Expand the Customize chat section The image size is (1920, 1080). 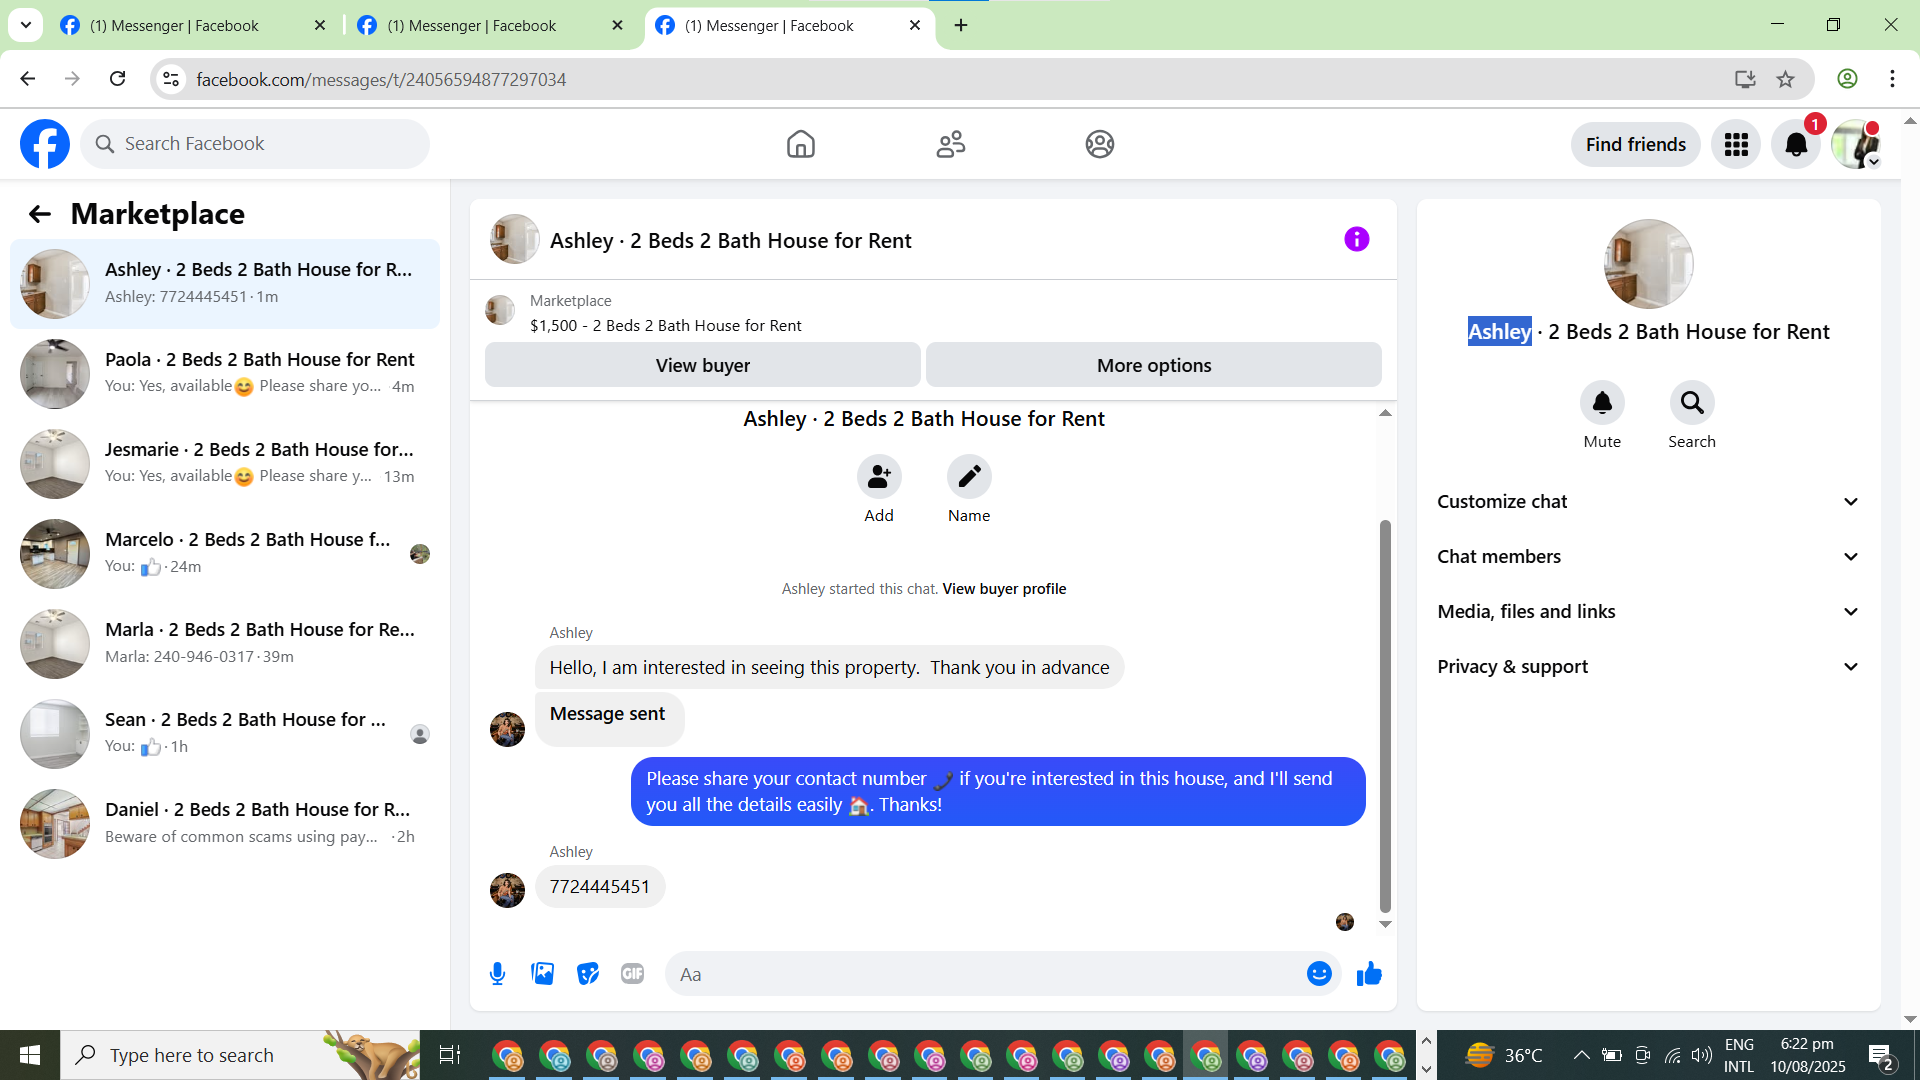[x=1648, y=502]
